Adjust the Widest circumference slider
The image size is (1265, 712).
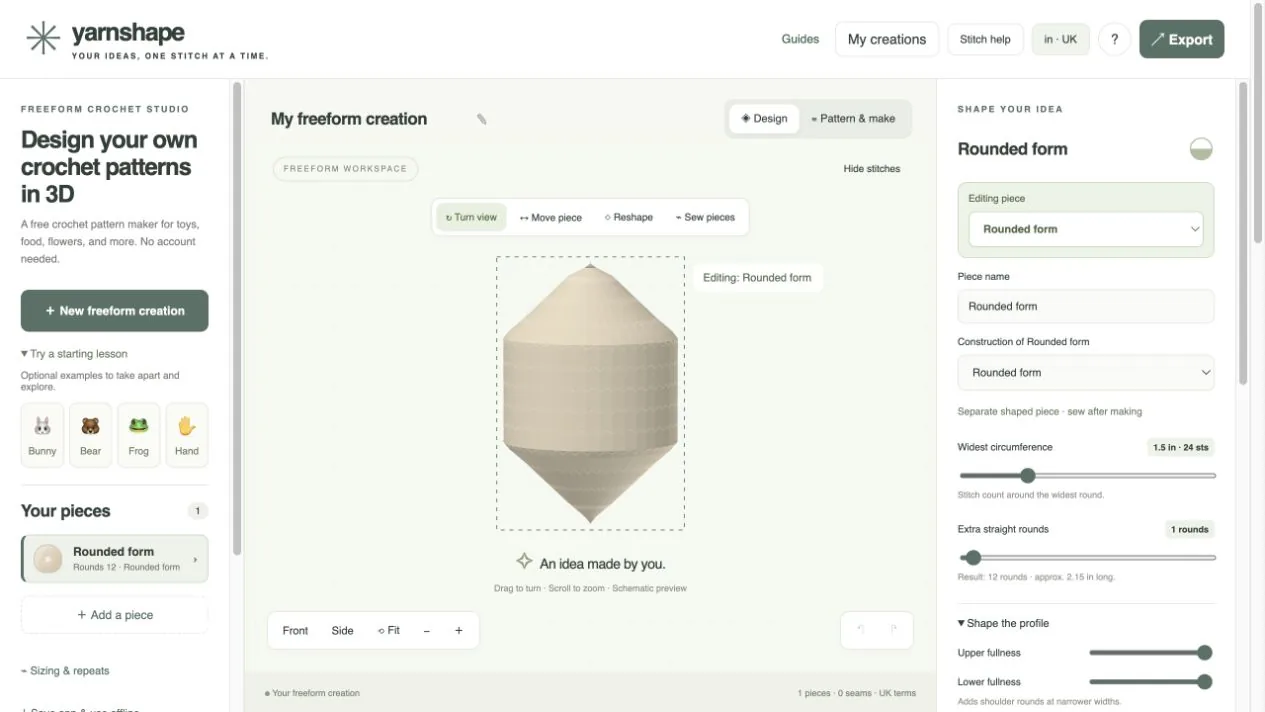pyautogui.click(x=1086, y=476)
